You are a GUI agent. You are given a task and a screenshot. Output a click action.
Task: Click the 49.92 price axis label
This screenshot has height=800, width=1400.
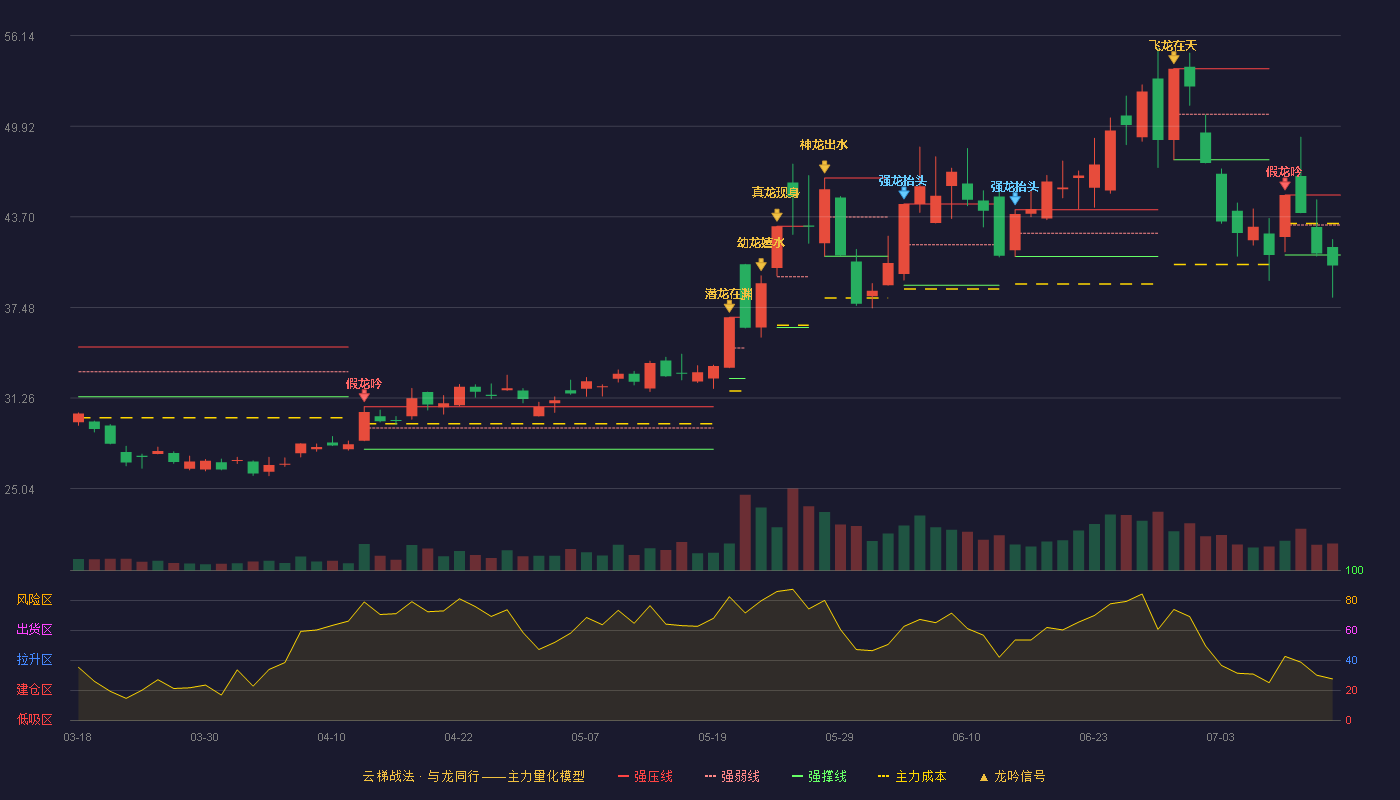coord(19,127)
